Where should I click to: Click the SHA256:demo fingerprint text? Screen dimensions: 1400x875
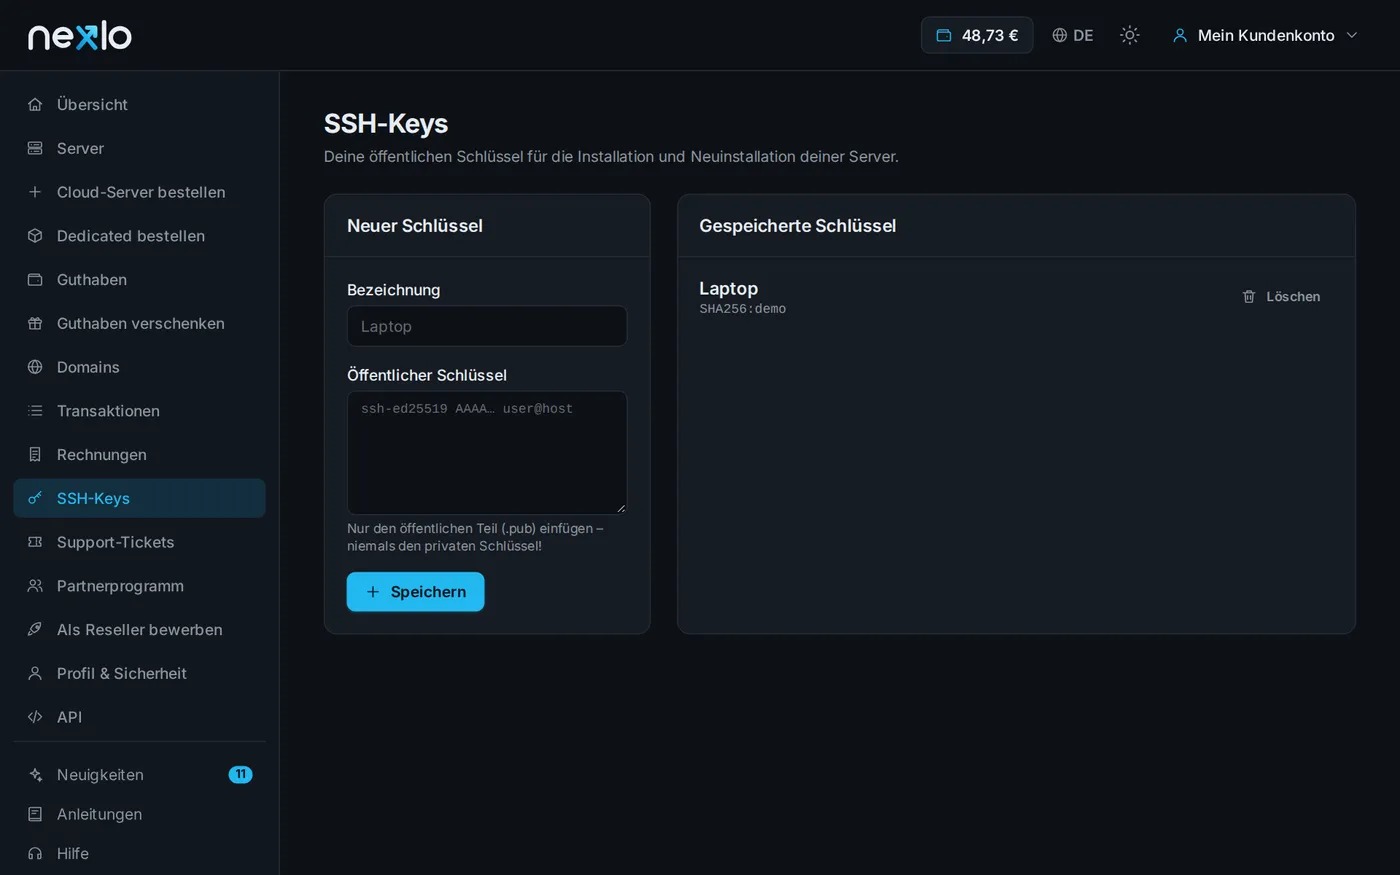tap(742, 309)
